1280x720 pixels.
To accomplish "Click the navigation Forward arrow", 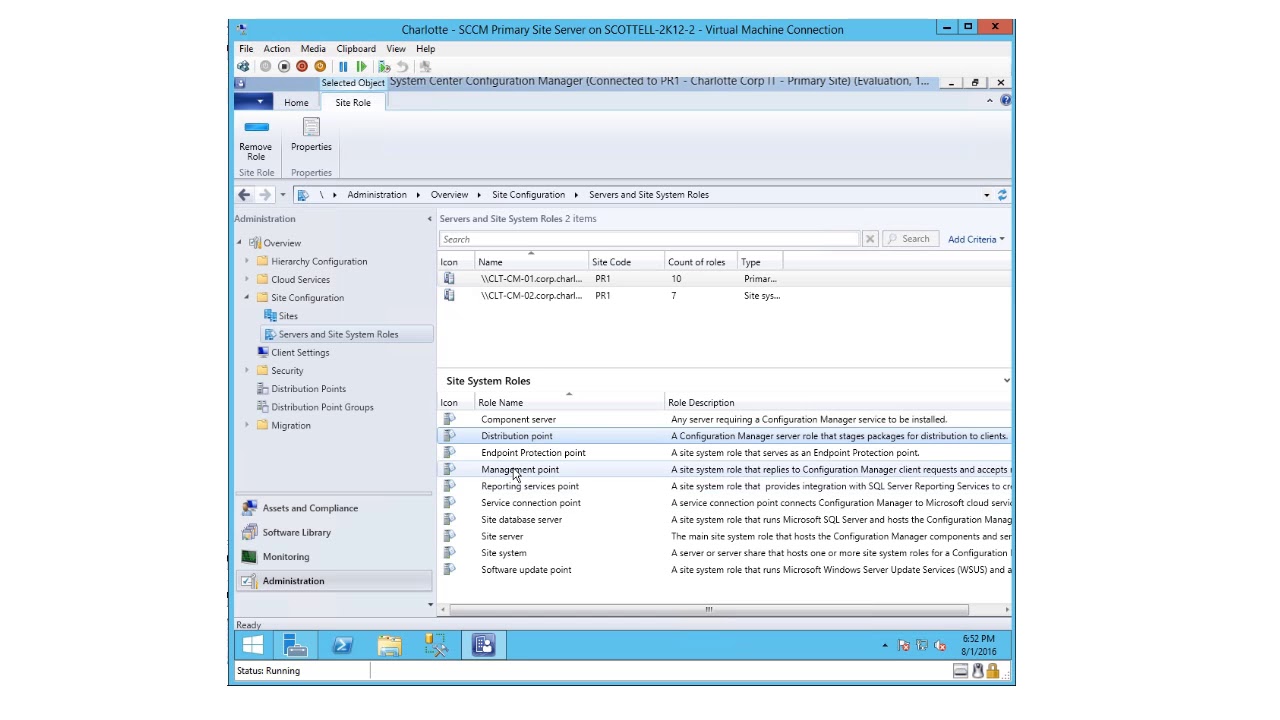I will 265,195.
